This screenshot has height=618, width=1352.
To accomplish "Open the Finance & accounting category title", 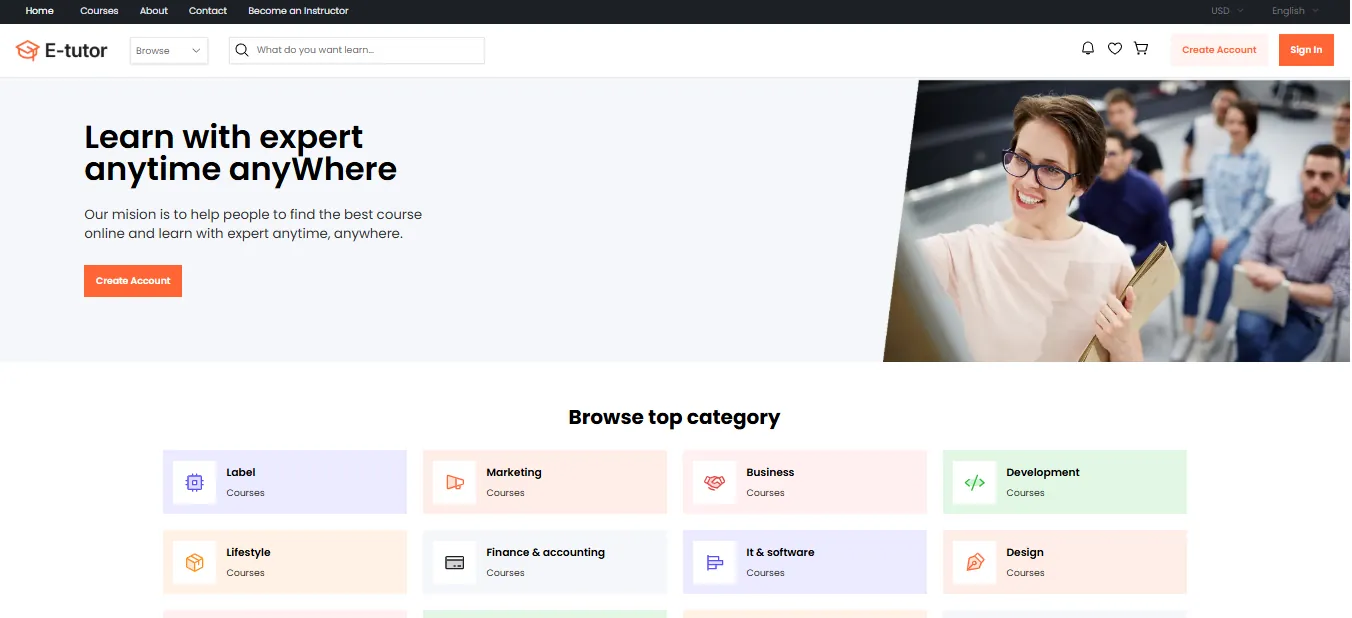I will pos(545,552).
